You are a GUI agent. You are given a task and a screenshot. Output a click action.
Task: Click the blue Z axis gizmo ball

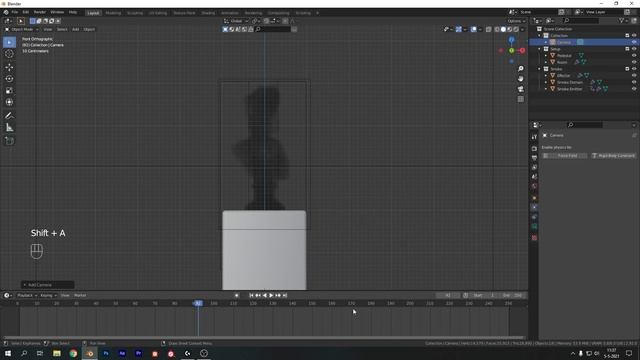point(511,40)
